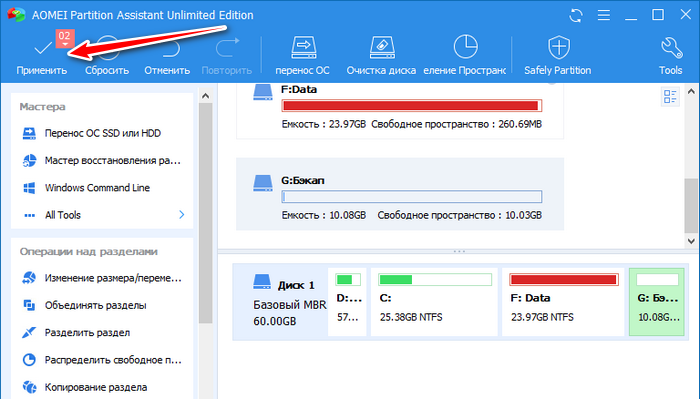
Task: Click the Распределить свободное пространство icon
Action: [x=29, y=360]
